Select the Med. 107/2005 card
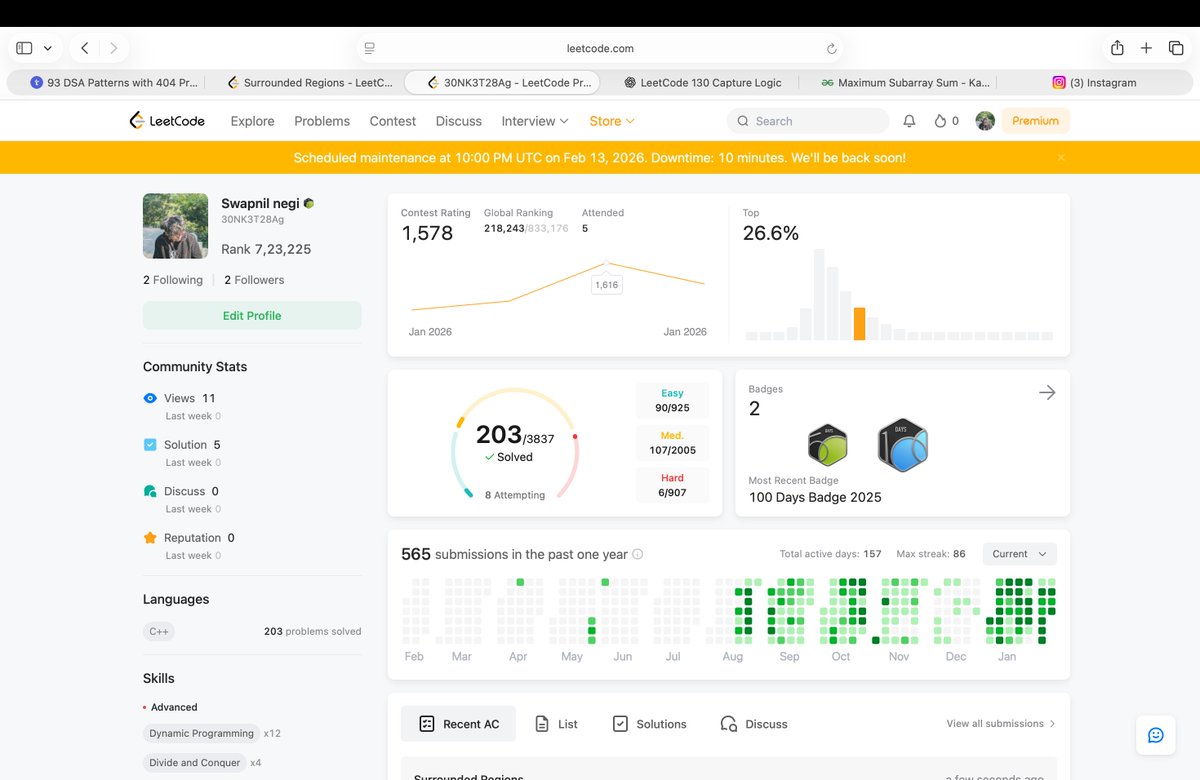 click(672, 443)
